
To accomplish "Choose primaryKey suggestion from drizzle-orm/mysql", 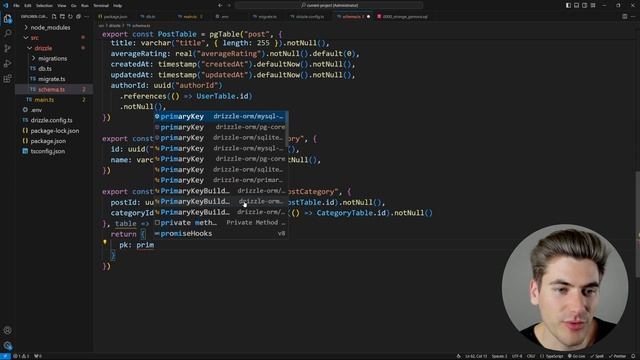I will point(221,116).
